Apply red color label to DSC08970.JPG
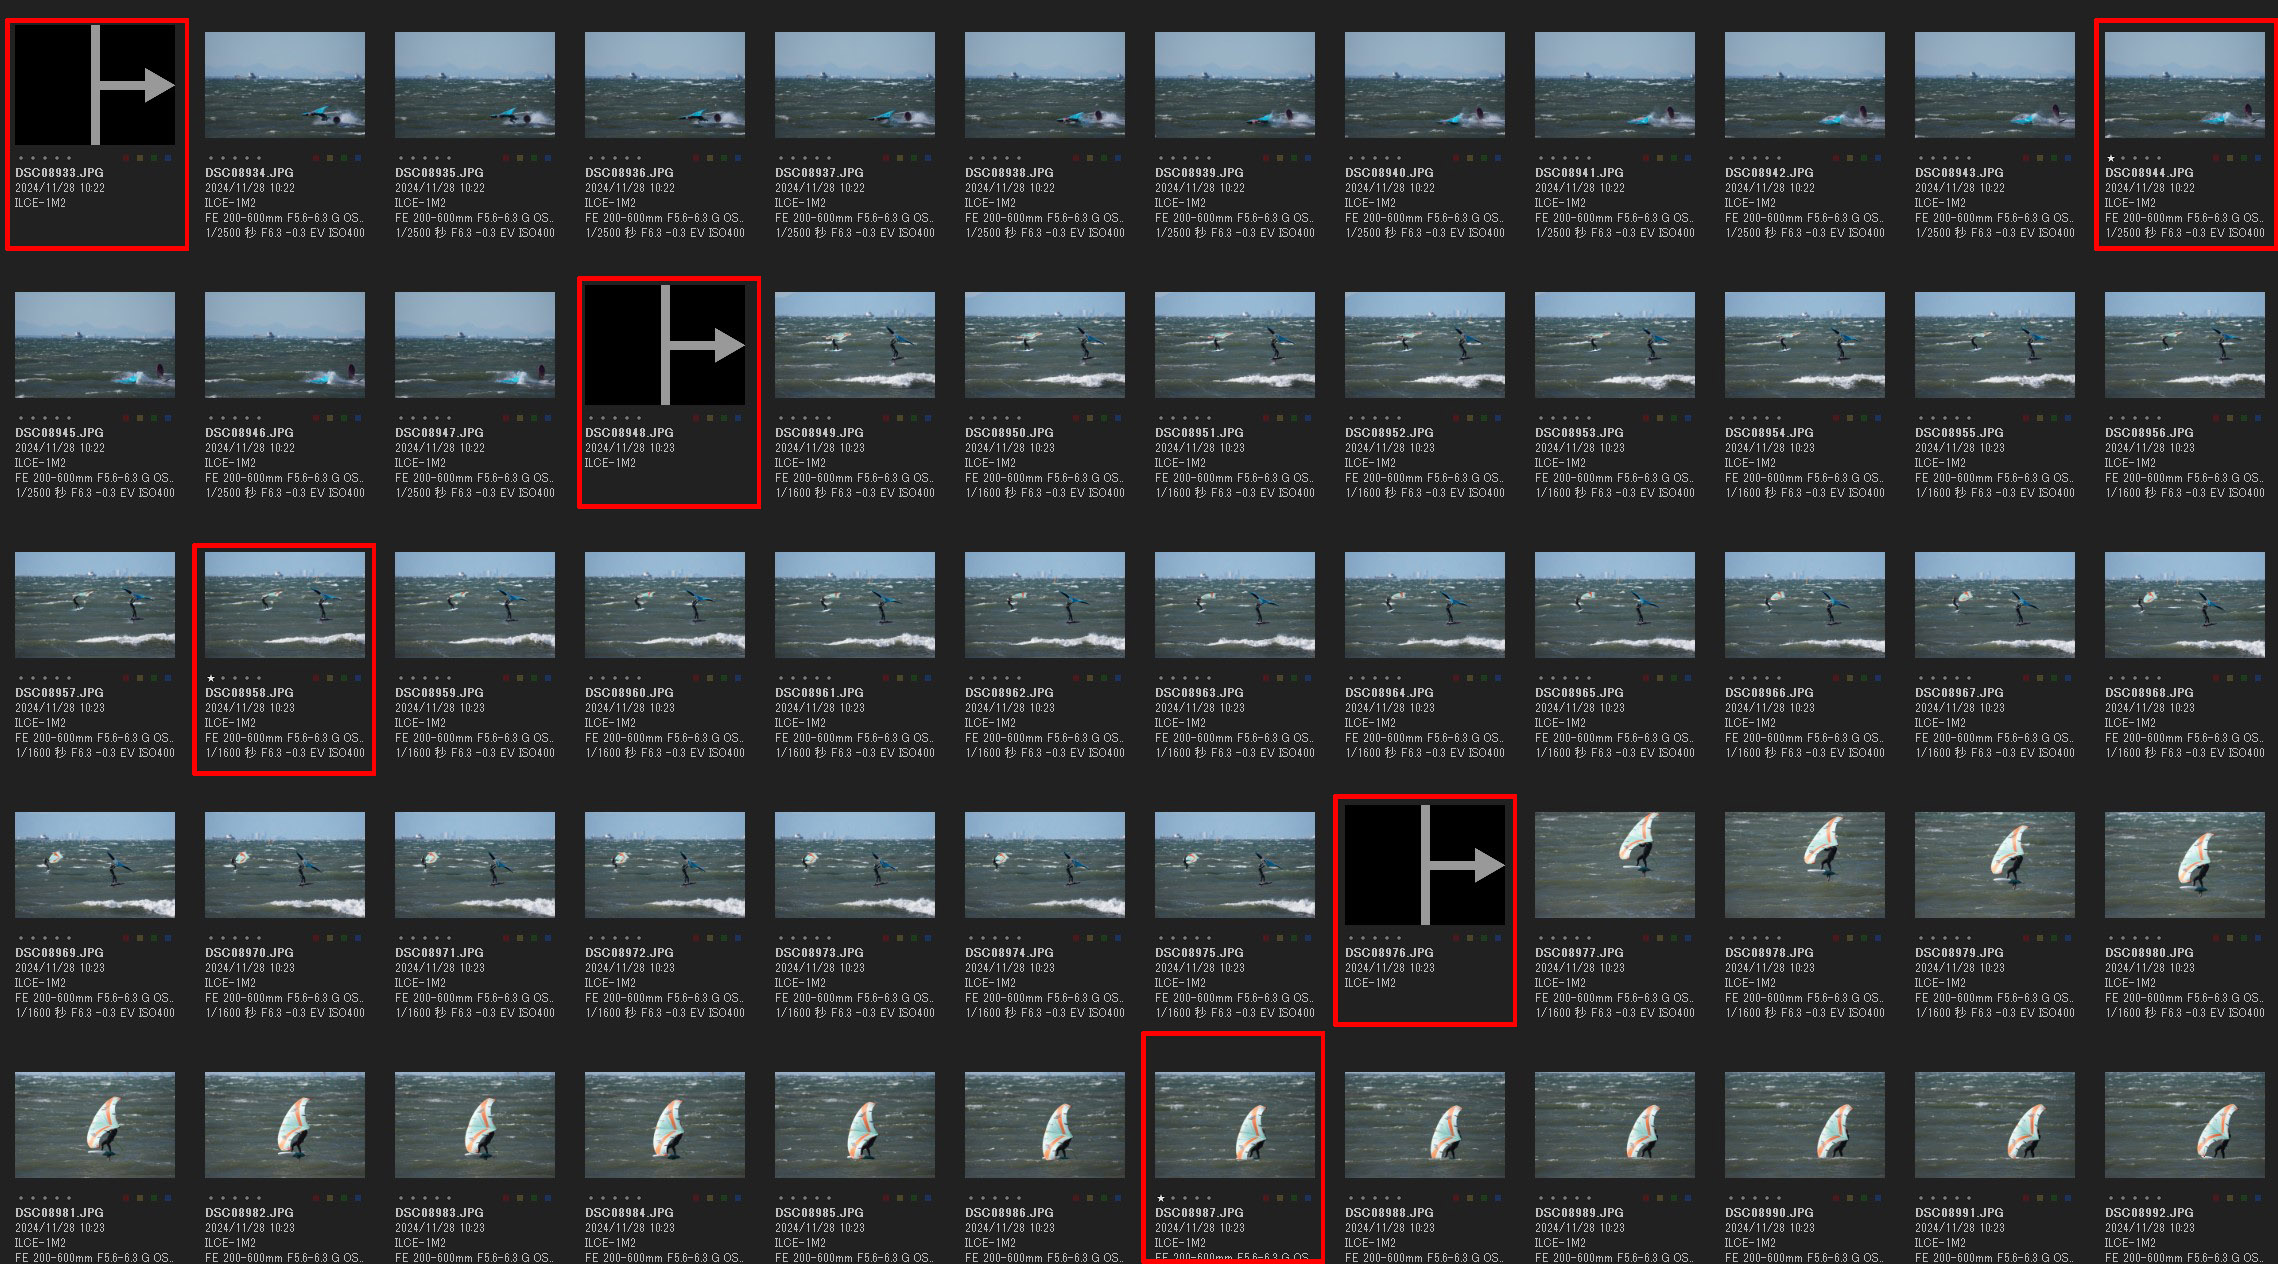2278x1264 pixels. coord(316,938)
